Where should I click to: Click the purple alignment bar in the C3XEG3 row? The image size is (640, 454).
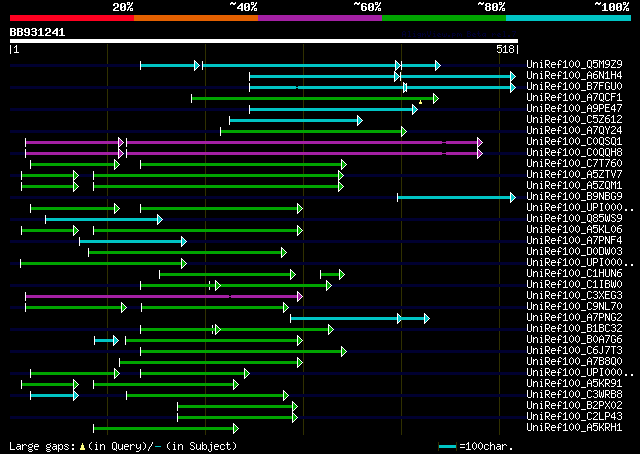pyautogui.click(x=164, y=296)
